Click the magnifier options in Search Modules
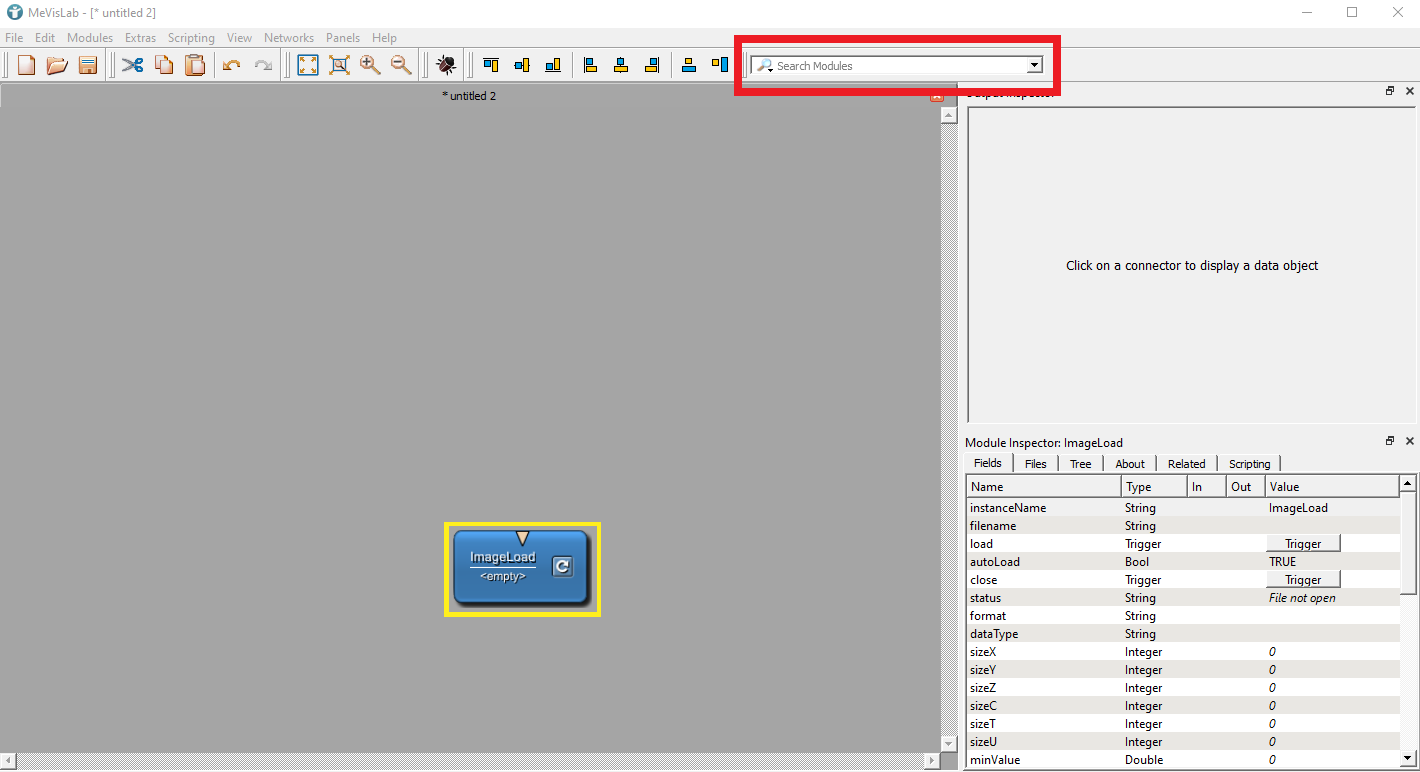The height and width of the screenshot is (772, 1420). coord(765,66)
